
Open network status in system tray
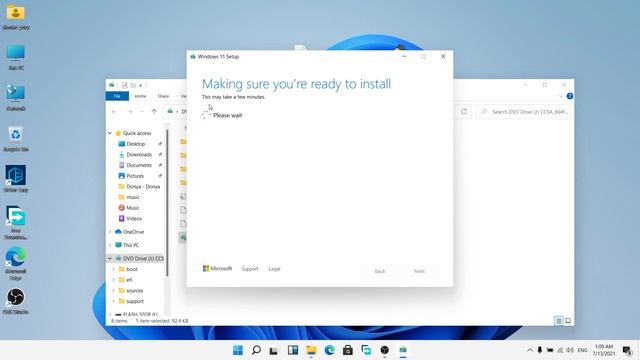(560, 350)
